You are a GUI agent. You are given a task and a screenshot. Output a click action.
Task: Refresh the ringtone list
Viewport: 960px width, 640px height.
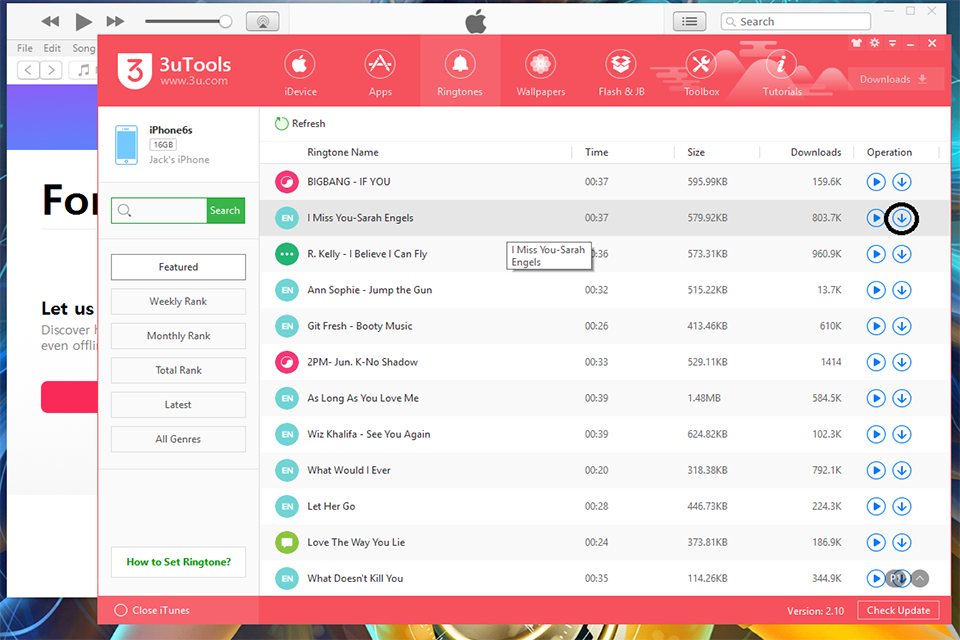300,124
